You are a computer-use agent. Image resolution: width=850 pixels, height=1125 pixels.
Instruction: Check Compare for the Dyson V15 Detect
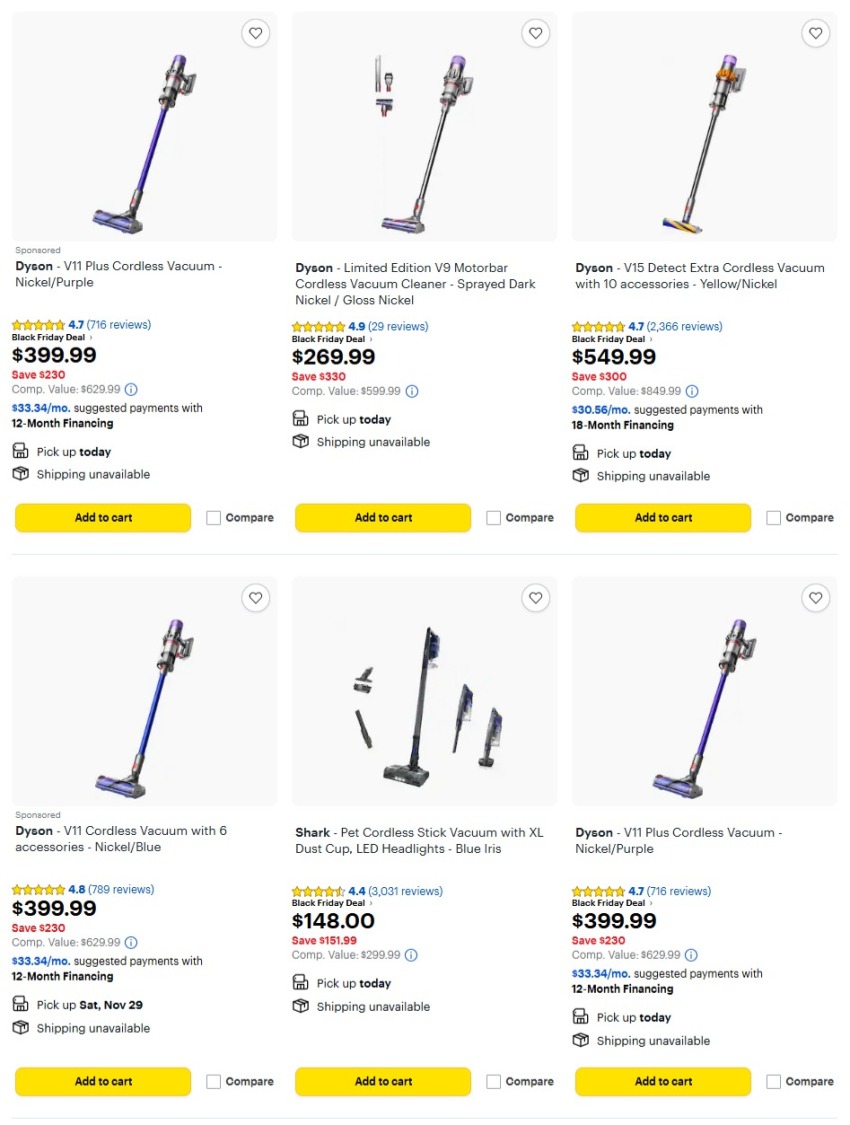[x=772, y=517]
